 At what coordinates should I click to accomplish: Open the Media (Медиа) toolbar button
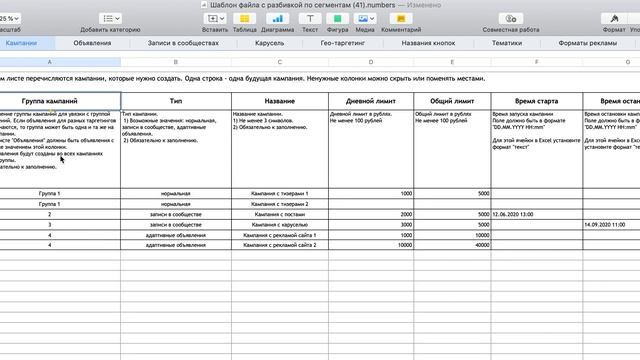click(x=365, y=19)
